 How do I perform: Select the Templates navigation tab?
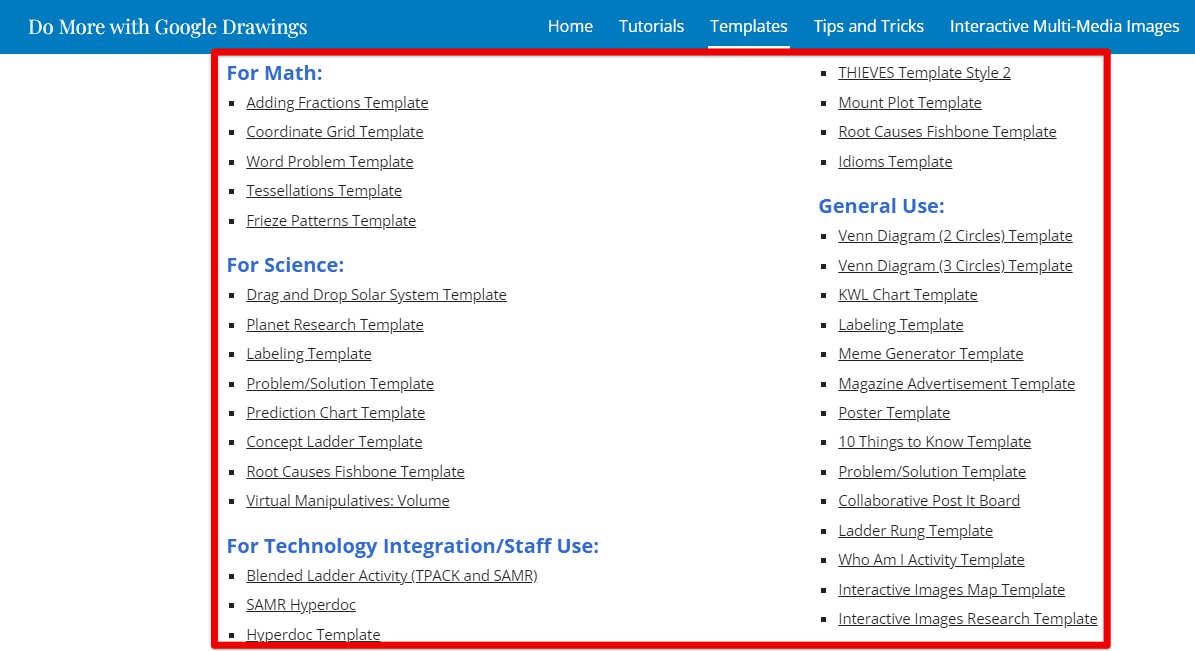[748, 26]
